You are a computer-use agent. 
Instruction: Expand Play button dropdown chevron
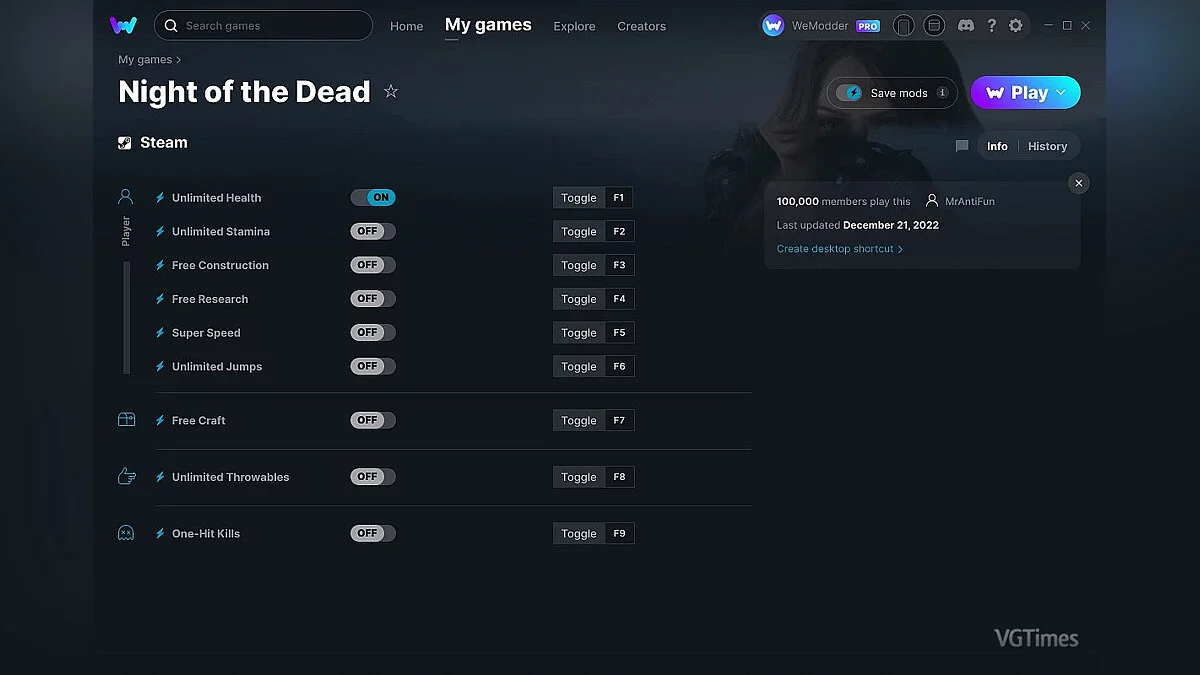[x=1062, y=93]
